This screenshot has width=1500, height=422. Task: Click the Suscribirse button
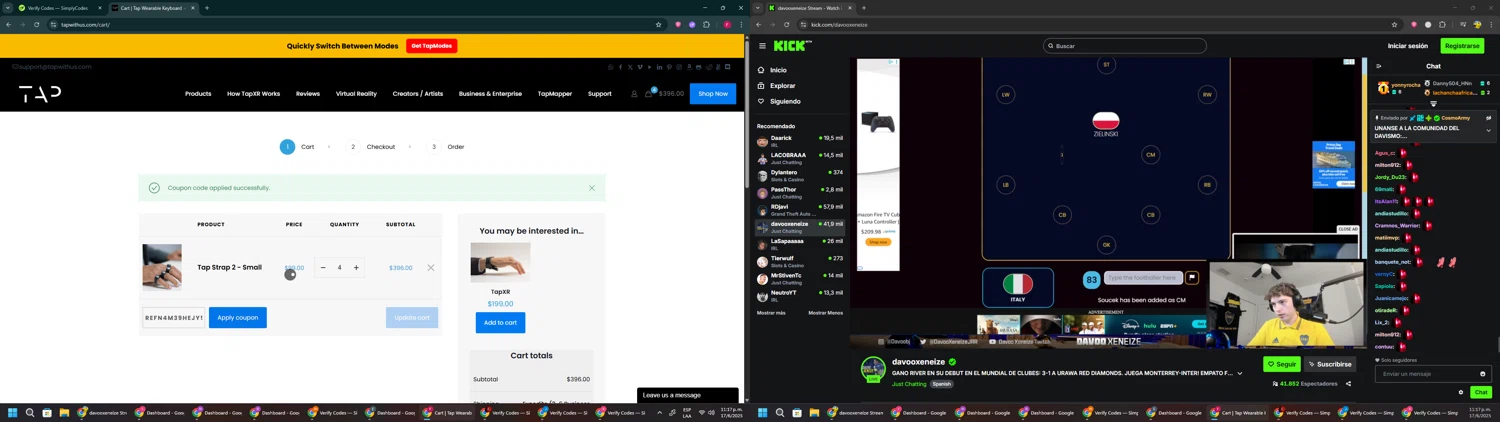point(1330,364)
